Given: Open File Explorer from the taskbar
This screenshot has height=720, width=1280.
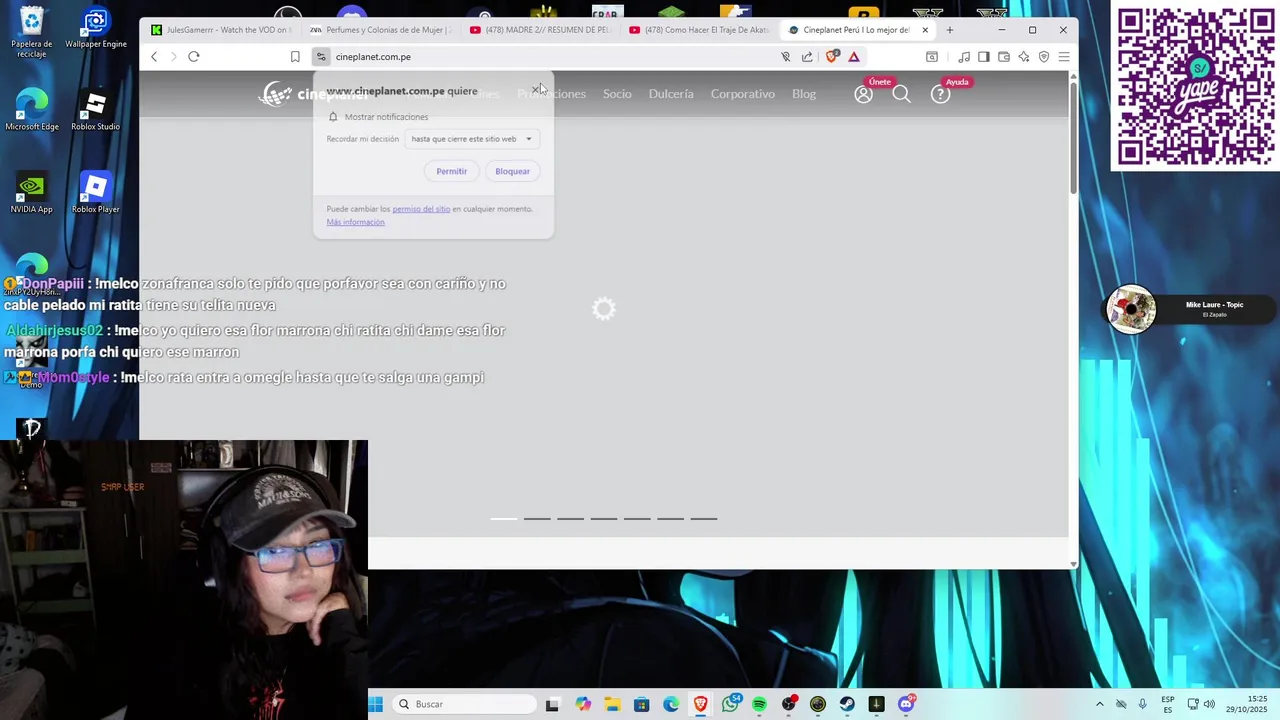Looking at the screenshot, I should (612, 704).
